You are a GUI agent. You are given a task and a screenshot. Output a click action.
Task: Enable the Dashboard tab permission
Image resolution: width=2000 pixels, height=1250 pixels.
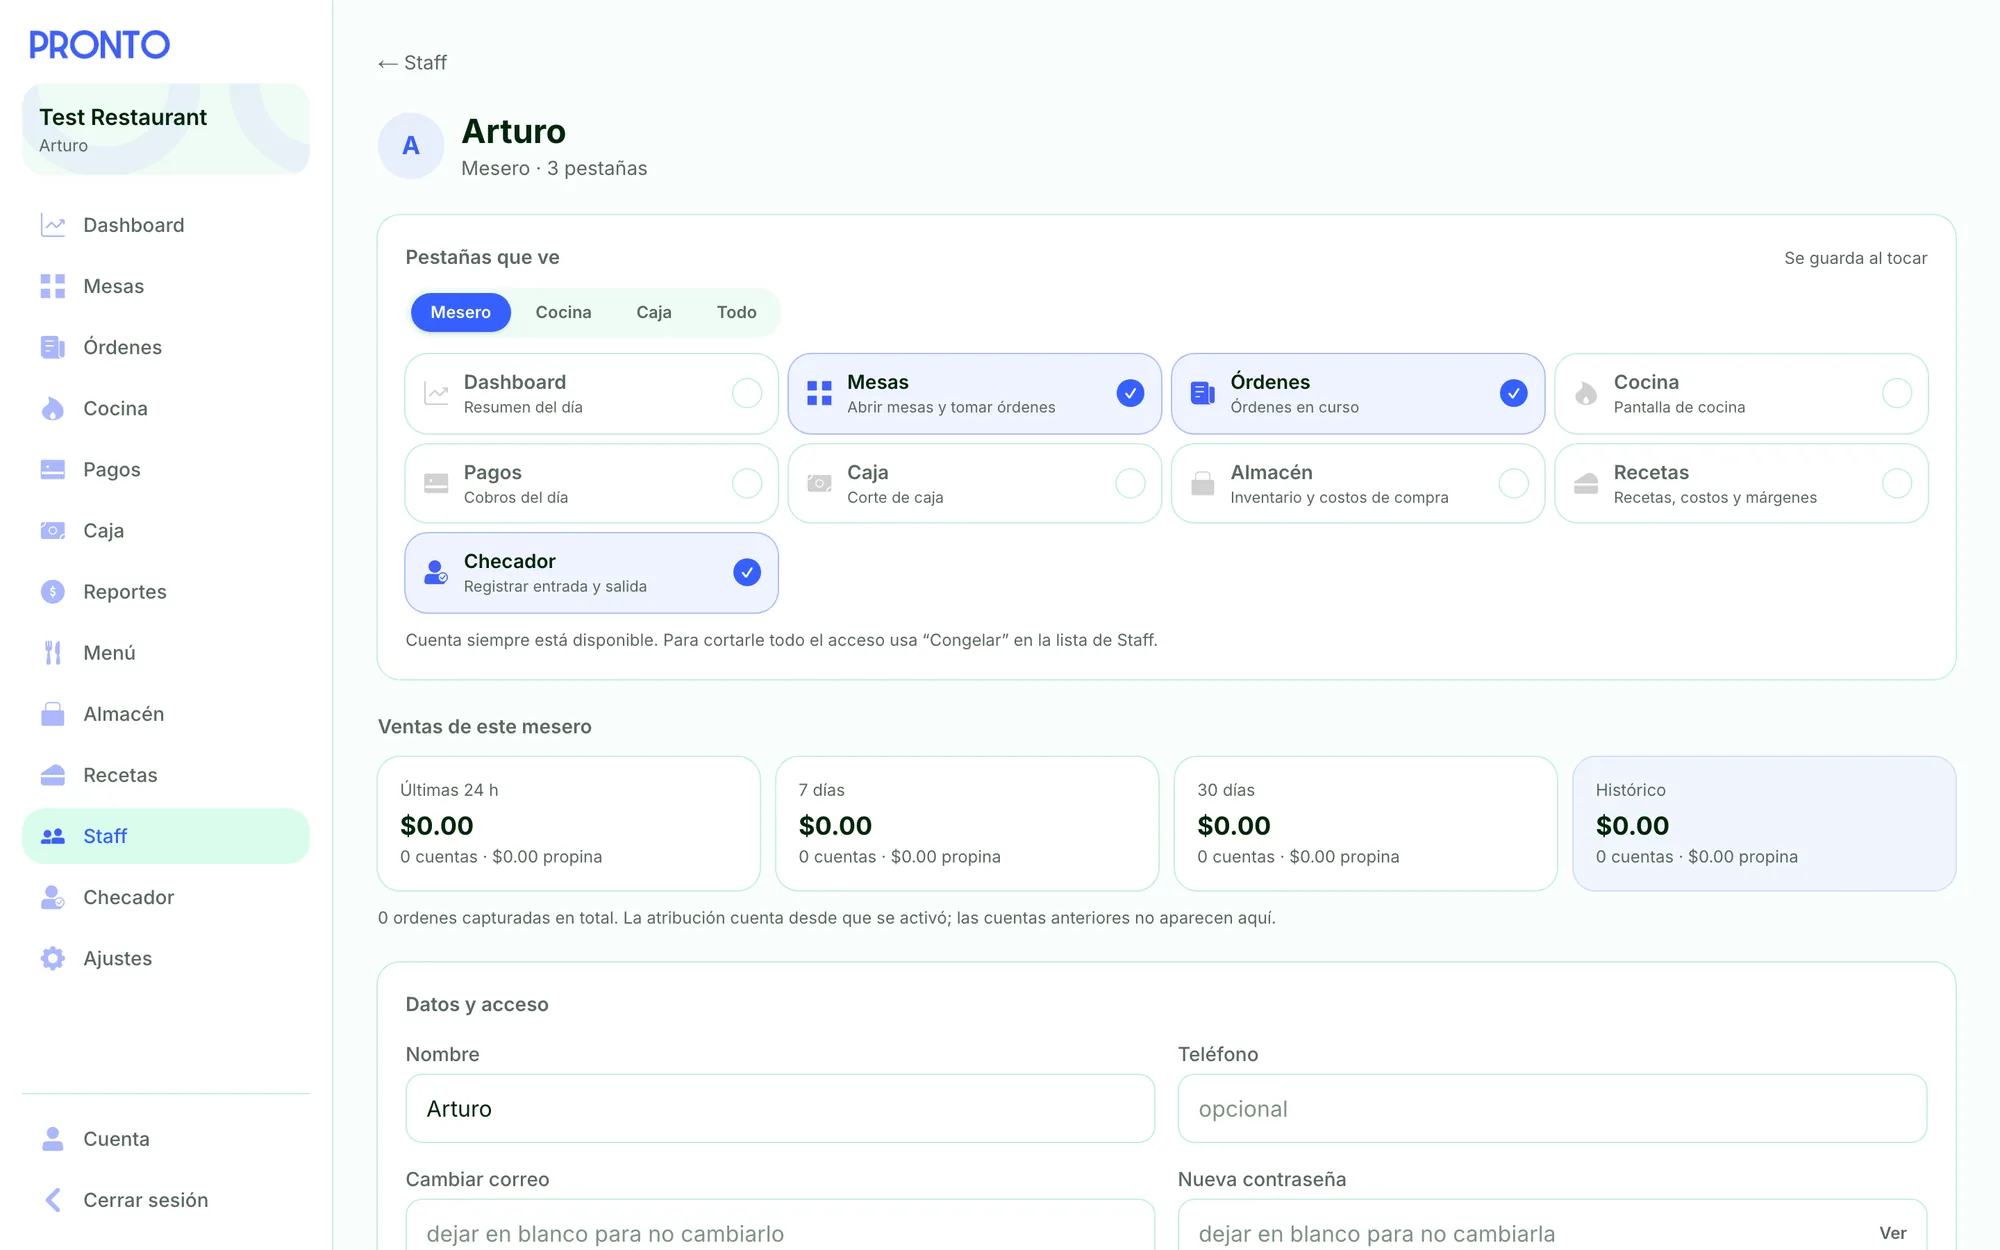pos(591,393)
